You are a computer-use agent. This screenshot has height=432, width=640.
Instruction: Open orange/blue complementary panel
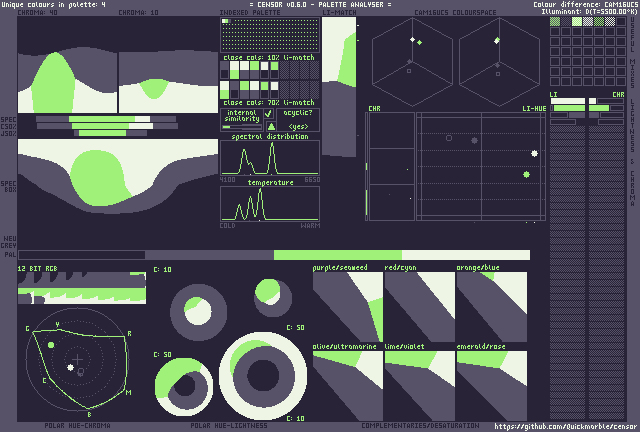(492, 307)
